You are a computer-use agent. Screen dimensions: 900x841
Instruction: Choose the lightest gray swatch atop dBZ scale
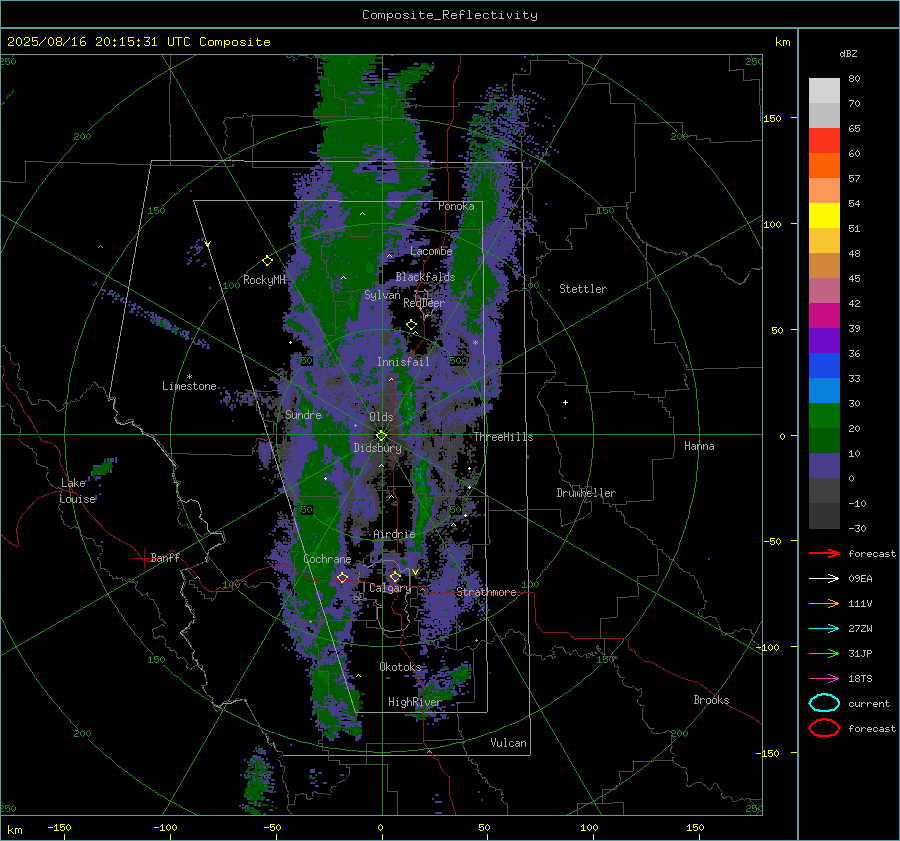click(824, 90)
